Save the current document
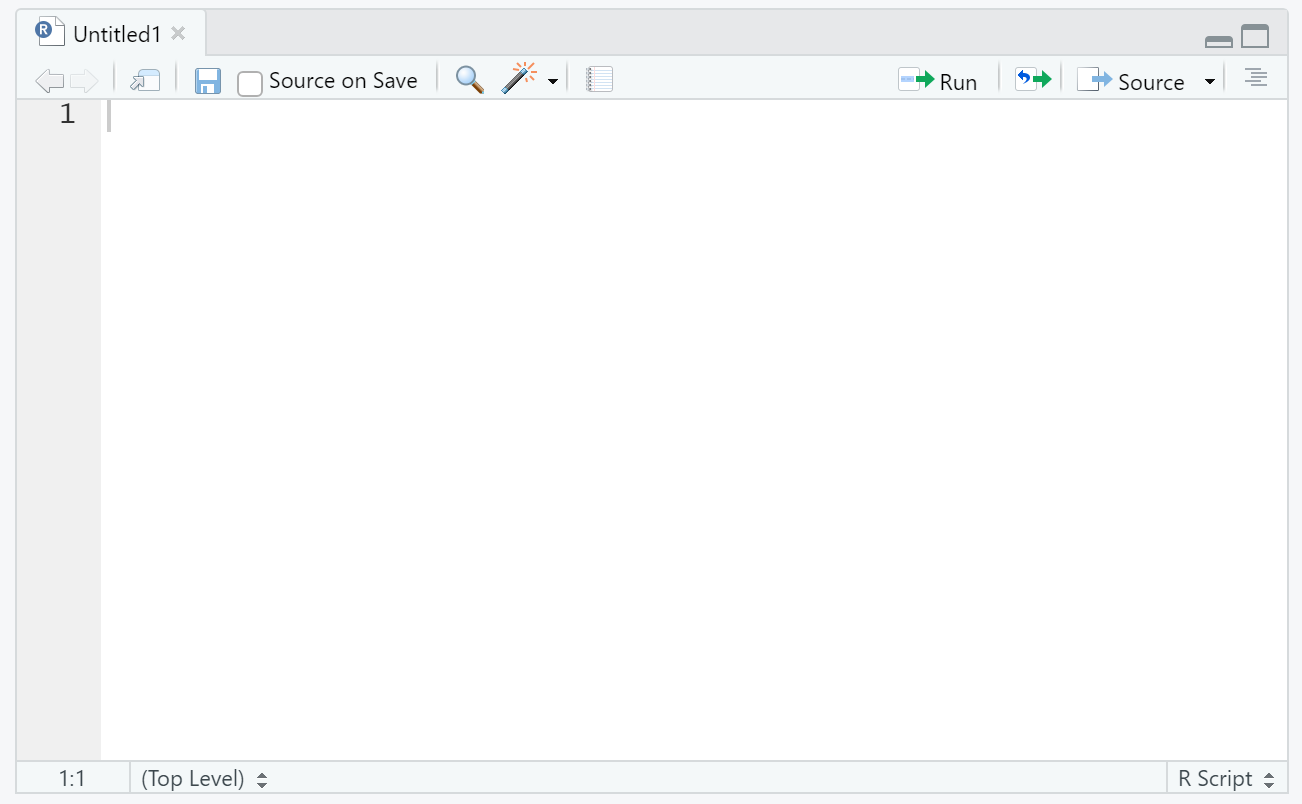Viewport: 1302px width, 804px height. tap(207, 81)
